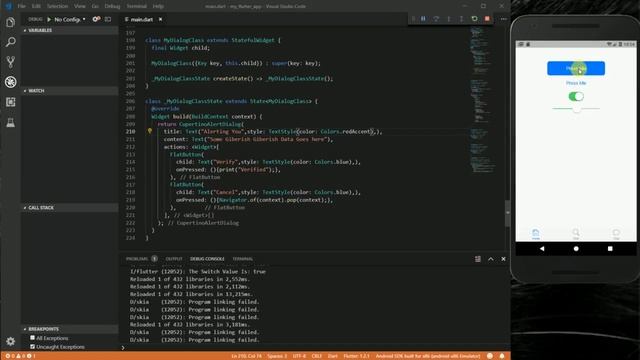The width and height of the screenshot is (640, 360).
Task: Start debugging with the green play icon
Action: click(49, 19)
